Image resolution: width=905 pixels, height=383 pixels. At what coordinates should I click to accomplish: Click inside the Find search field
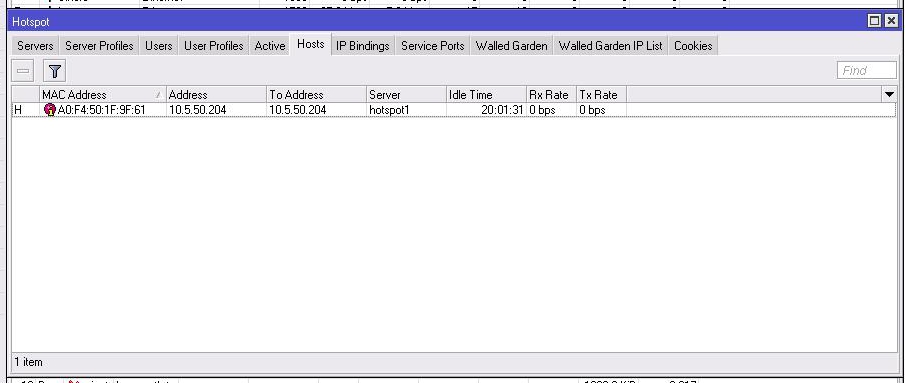[866, 70]
